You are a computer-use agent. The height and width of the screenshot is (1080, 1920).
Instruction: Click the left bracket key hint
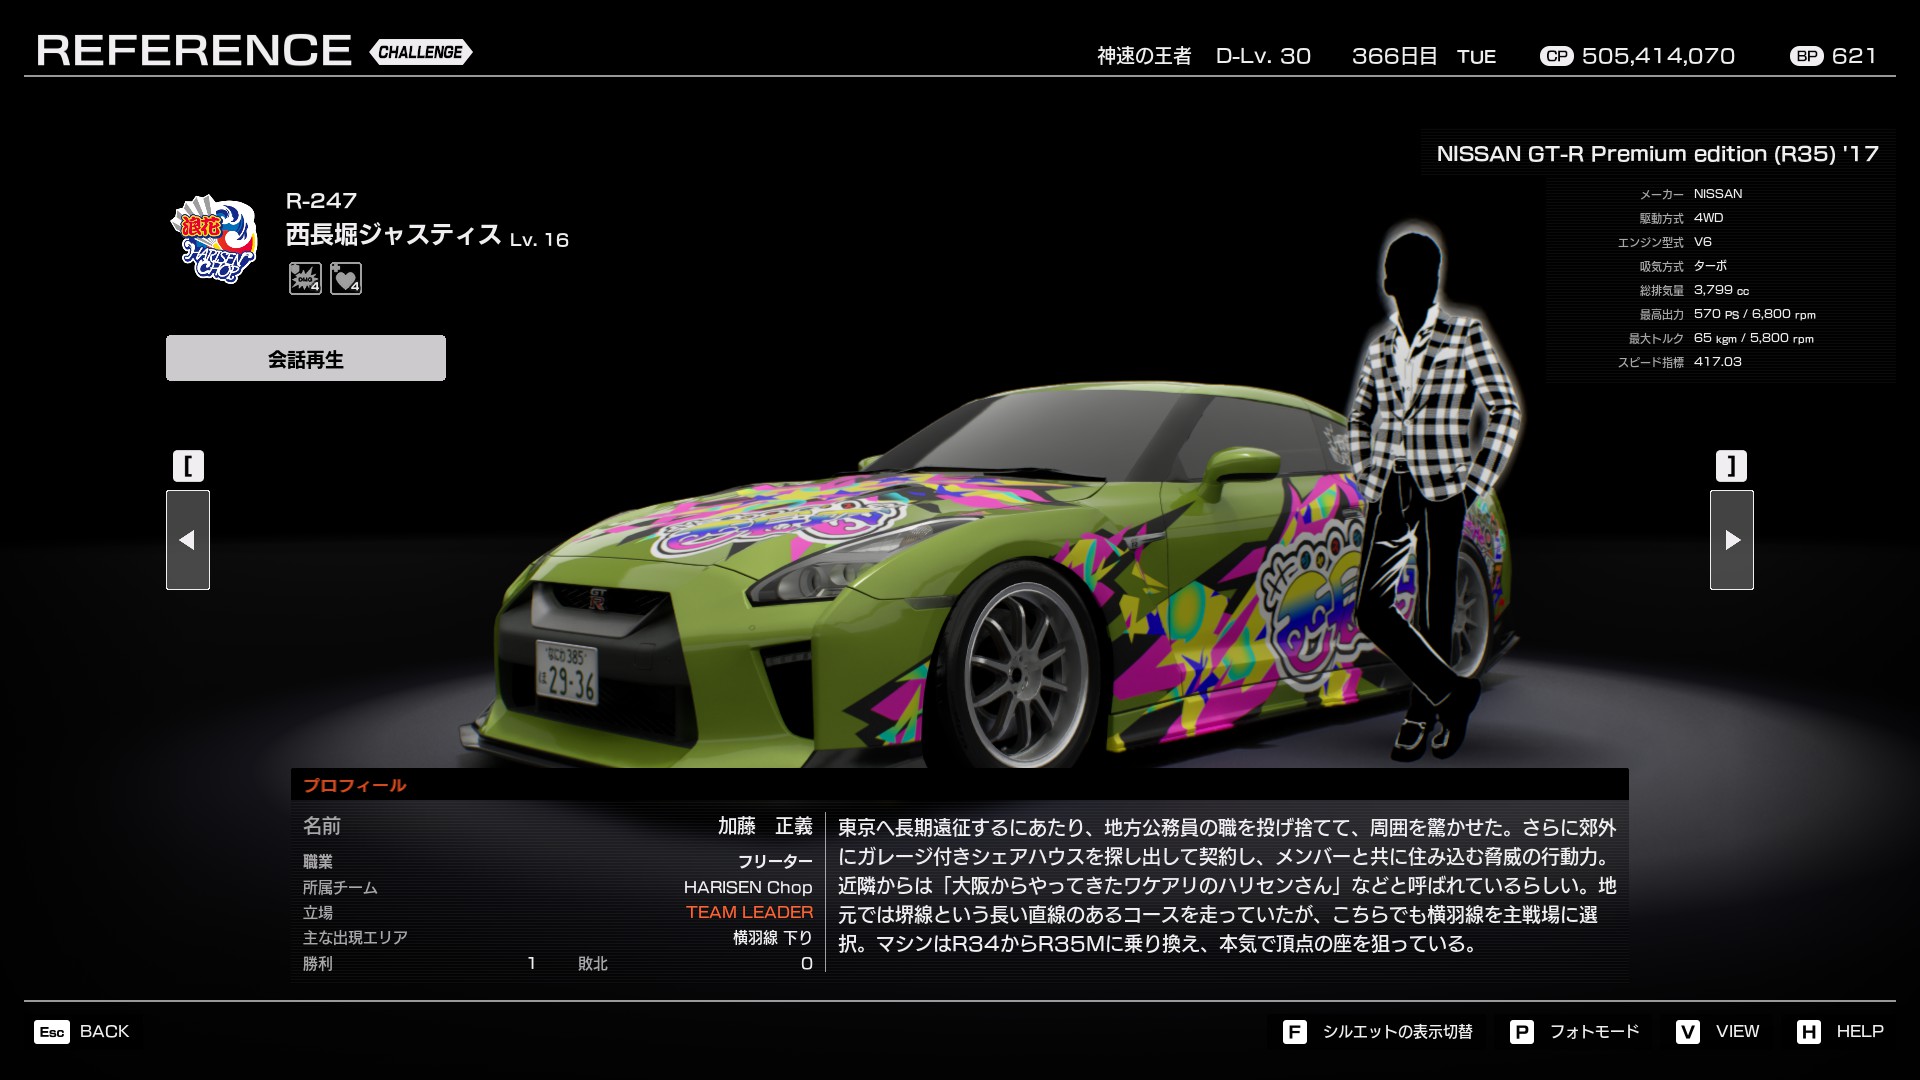click(x=188, y=466)
